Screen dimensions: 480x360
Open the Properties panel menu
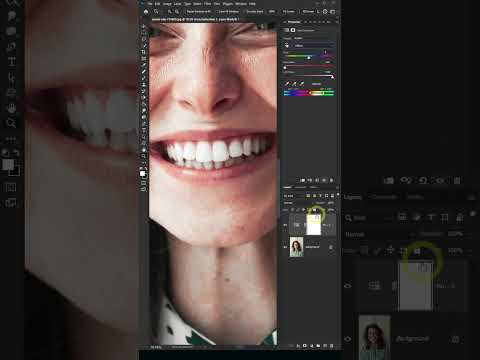point(337,22)
